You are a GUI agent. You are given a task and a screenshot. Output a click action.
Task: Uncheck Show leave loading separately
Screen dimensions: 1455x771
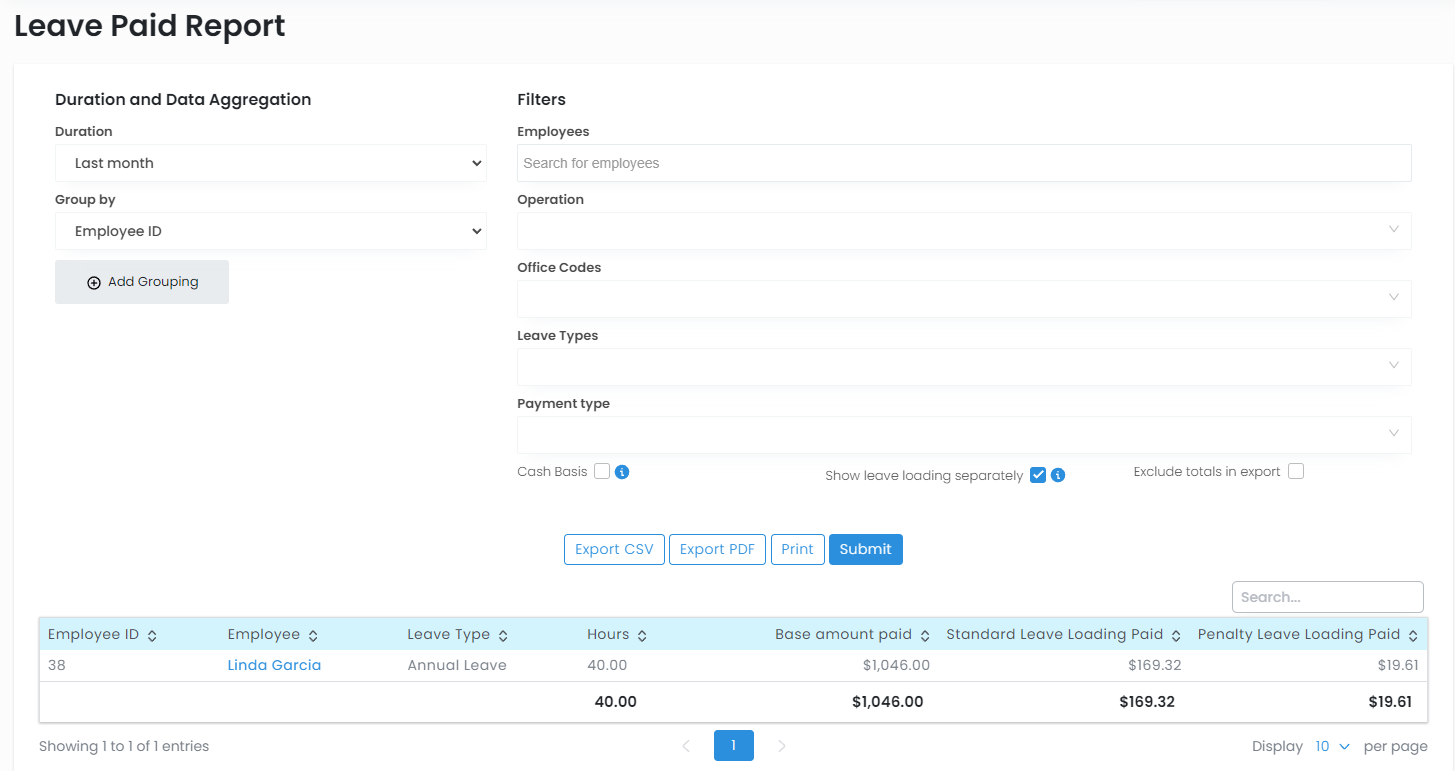pos(1038,475)
